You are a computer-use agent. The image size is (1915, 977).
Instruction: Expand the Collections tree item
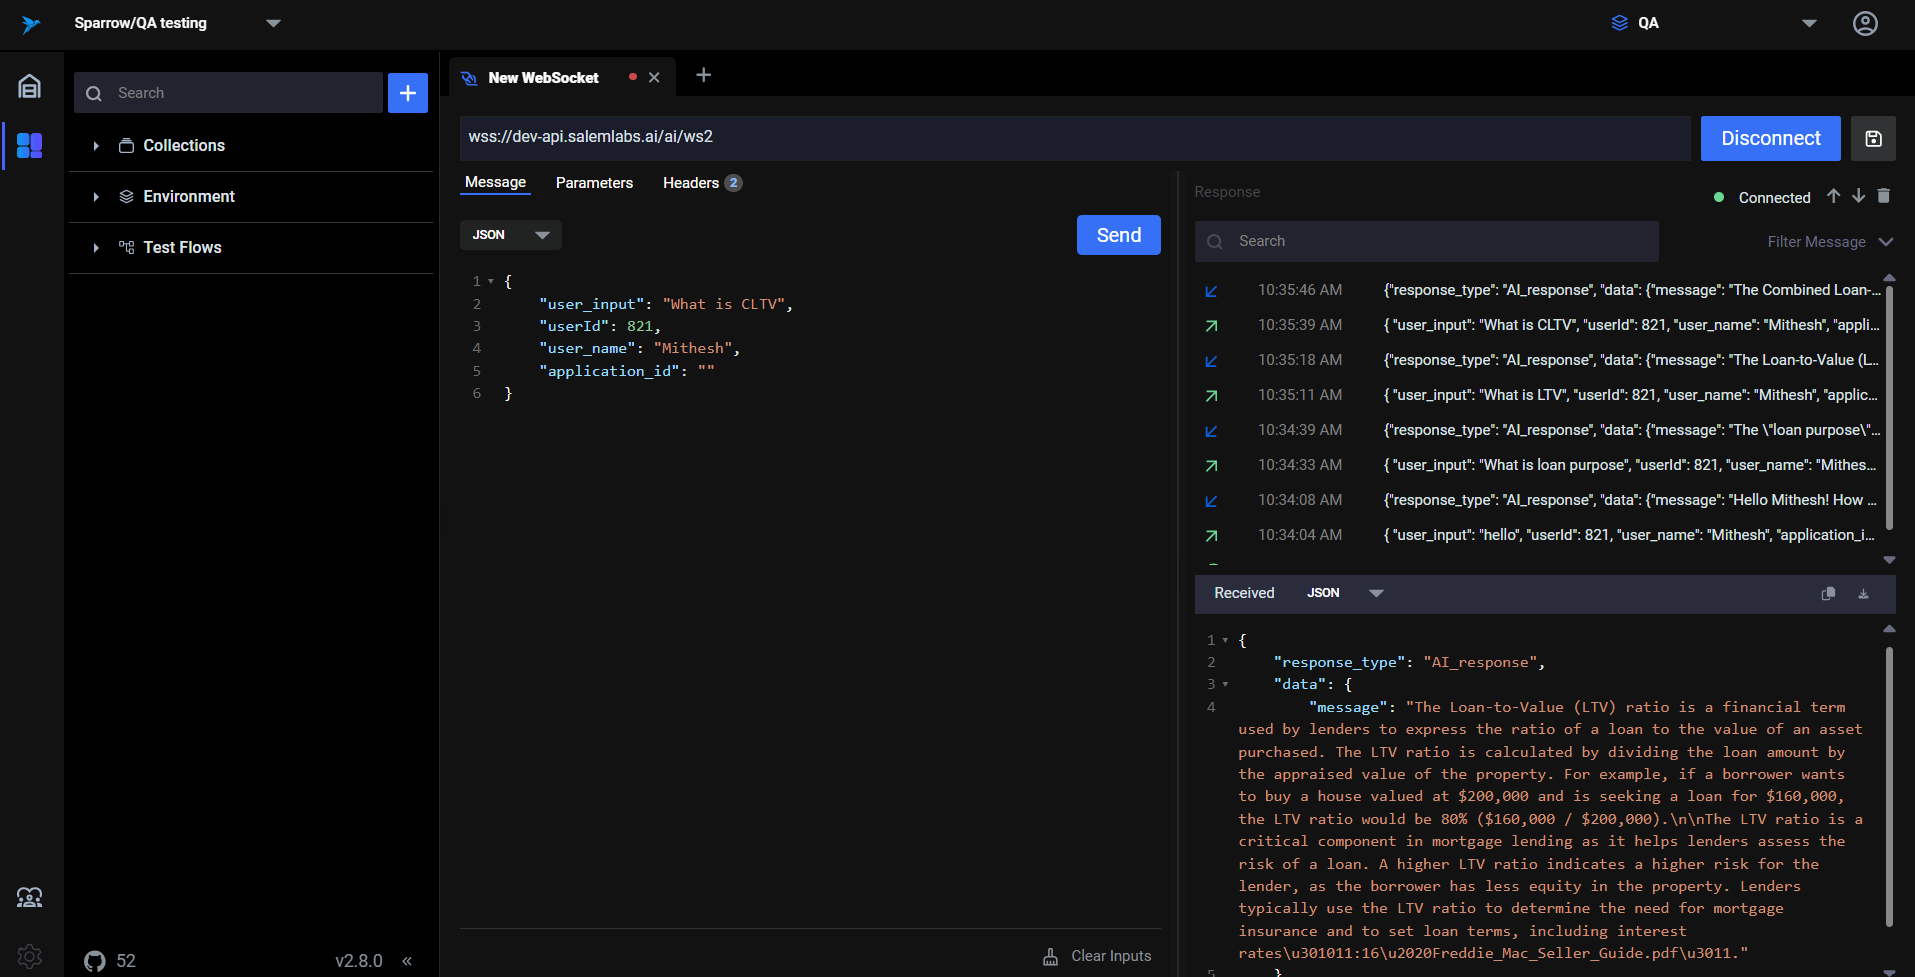[x=96, y=146]
